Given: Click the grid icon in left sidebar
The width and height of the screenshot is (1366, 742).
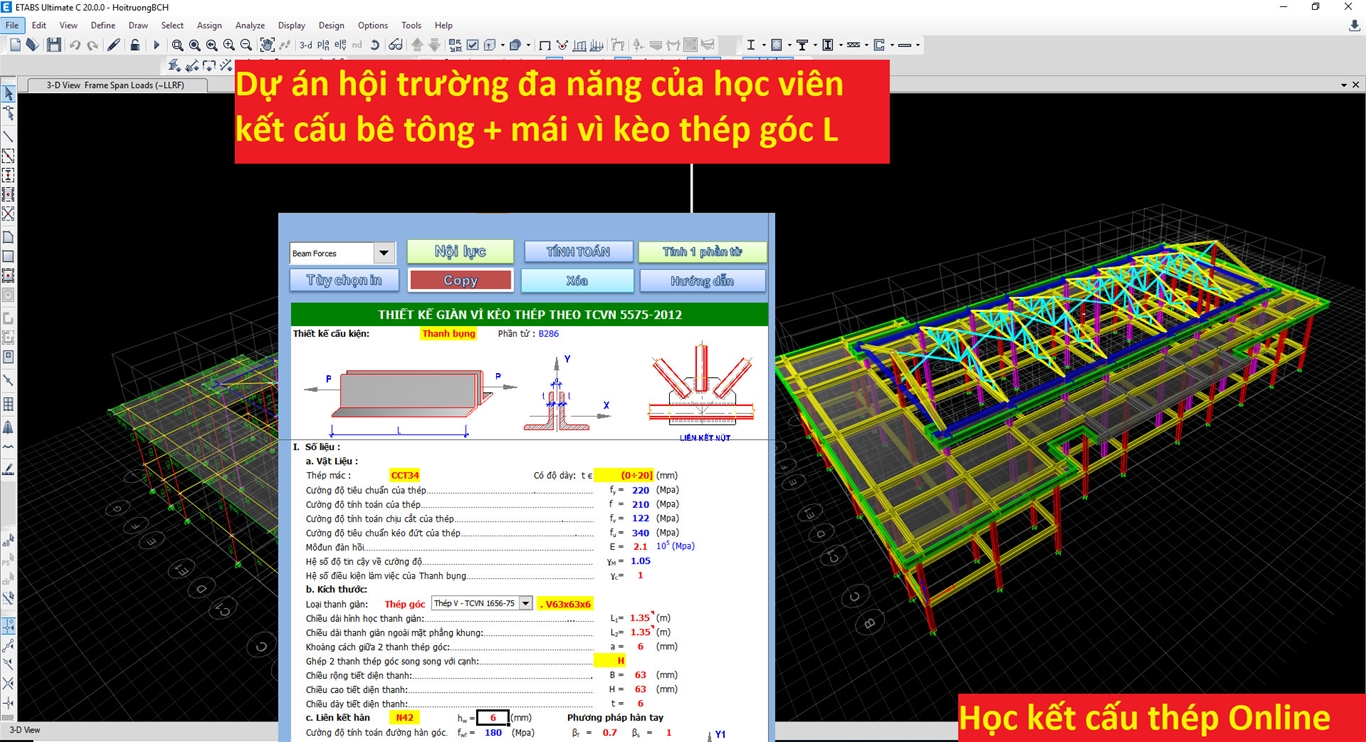Looking at the screenshot, I should click(x=8, y=404).
